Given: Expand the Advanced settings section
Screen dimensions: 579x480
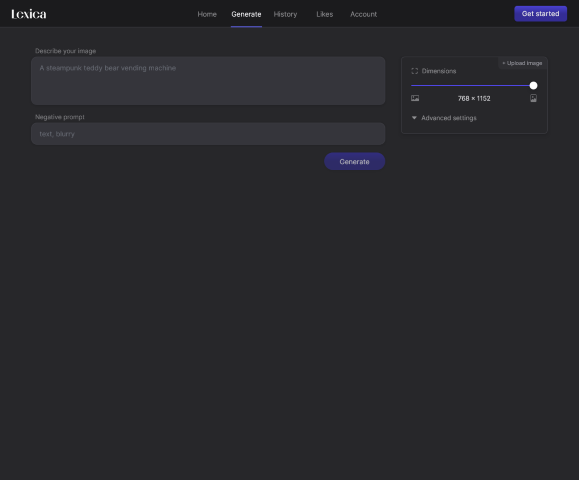Looking at the screenshot, I should (444, 118).
